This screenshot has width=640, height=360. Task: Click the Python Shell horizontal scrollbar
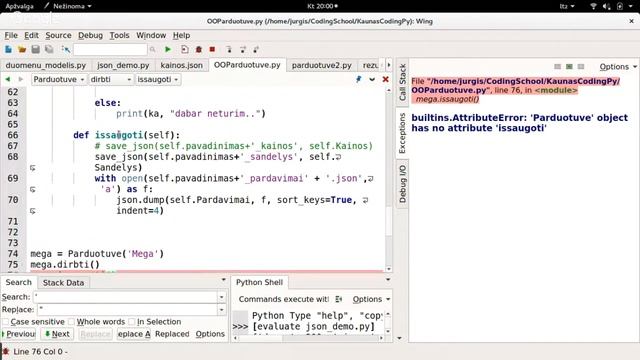308,338
